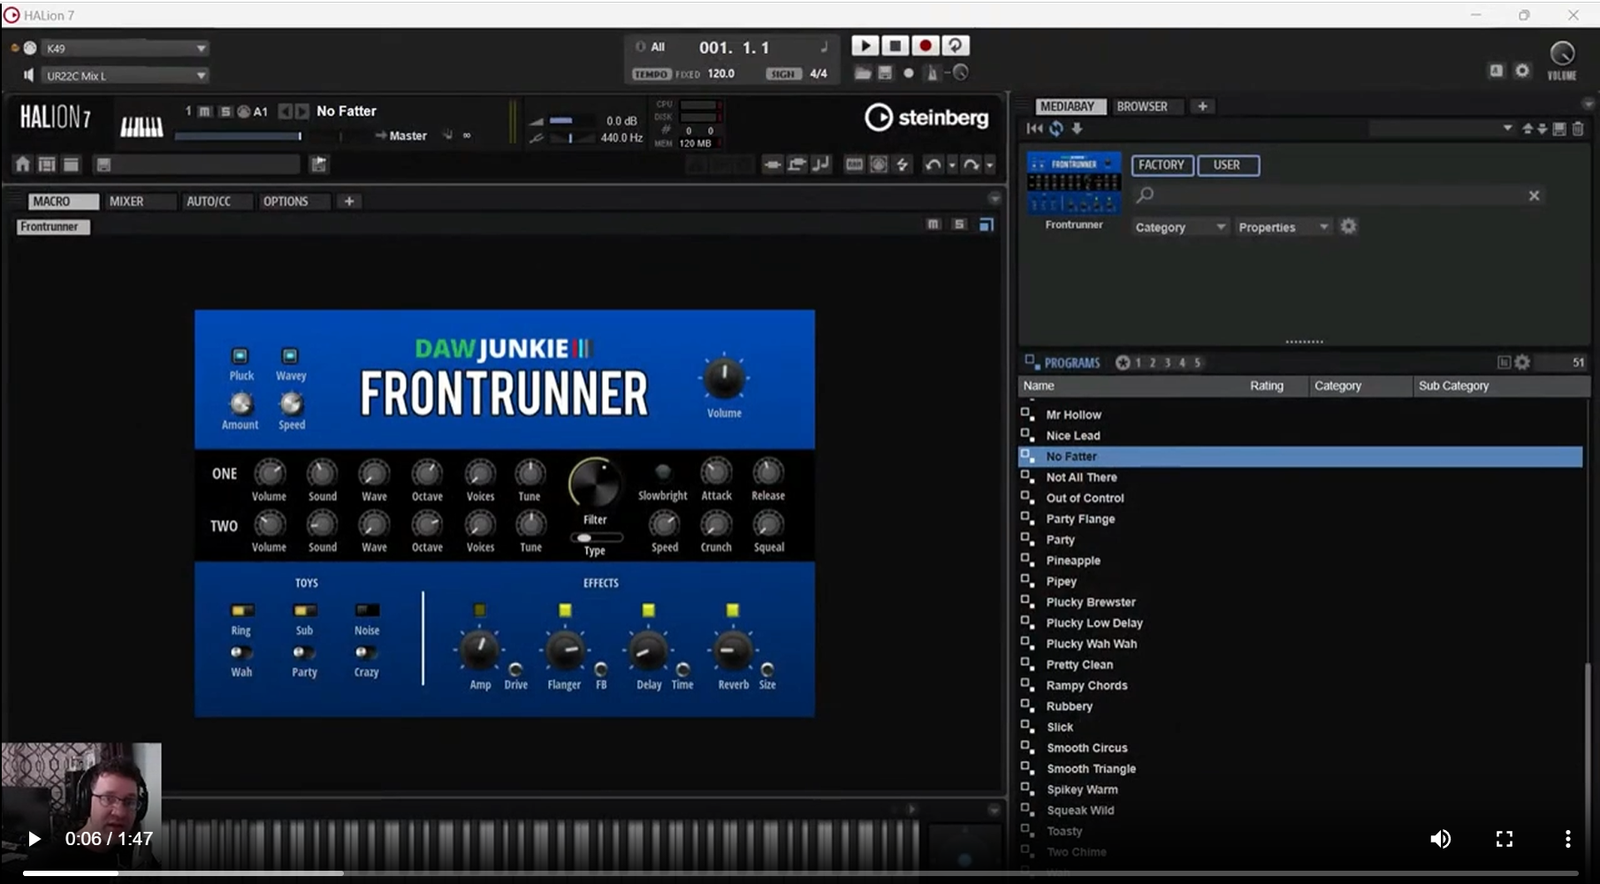Expand the Category filter dropdown
The height and width of the screenshot is (884, 1600).
click(1180, 227)
